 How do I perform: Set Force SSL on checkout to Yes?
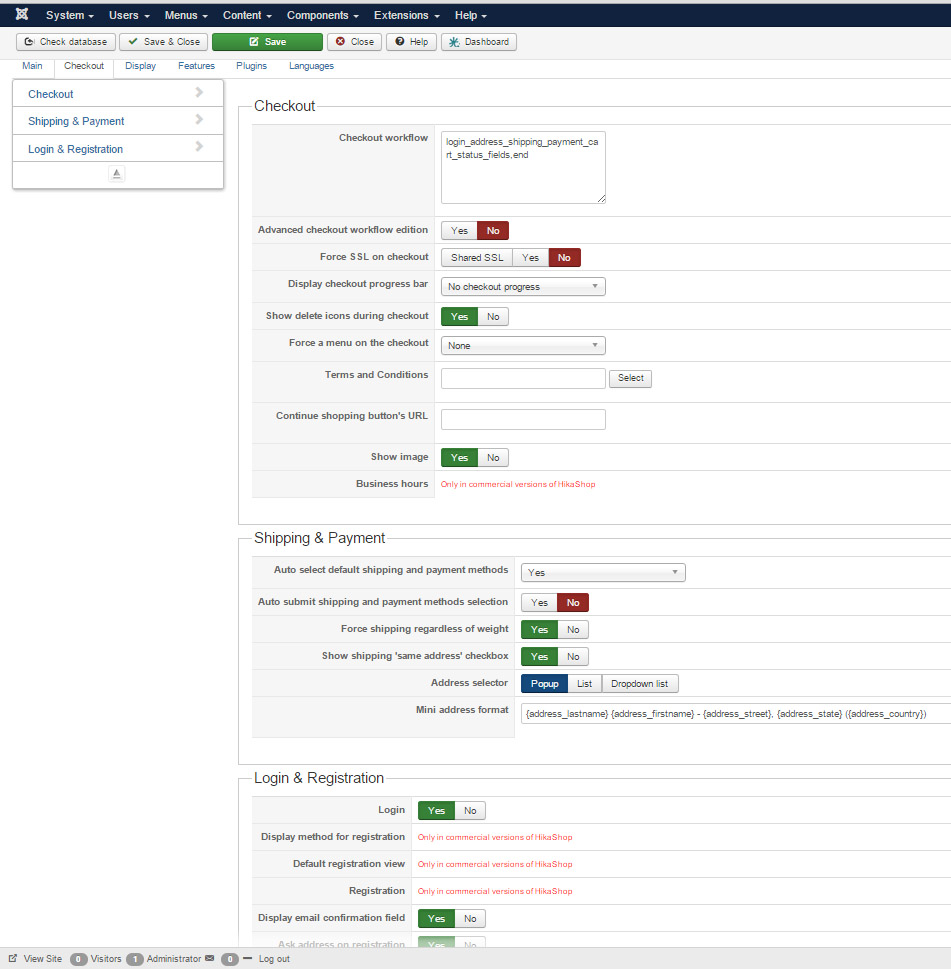[530, 258]
